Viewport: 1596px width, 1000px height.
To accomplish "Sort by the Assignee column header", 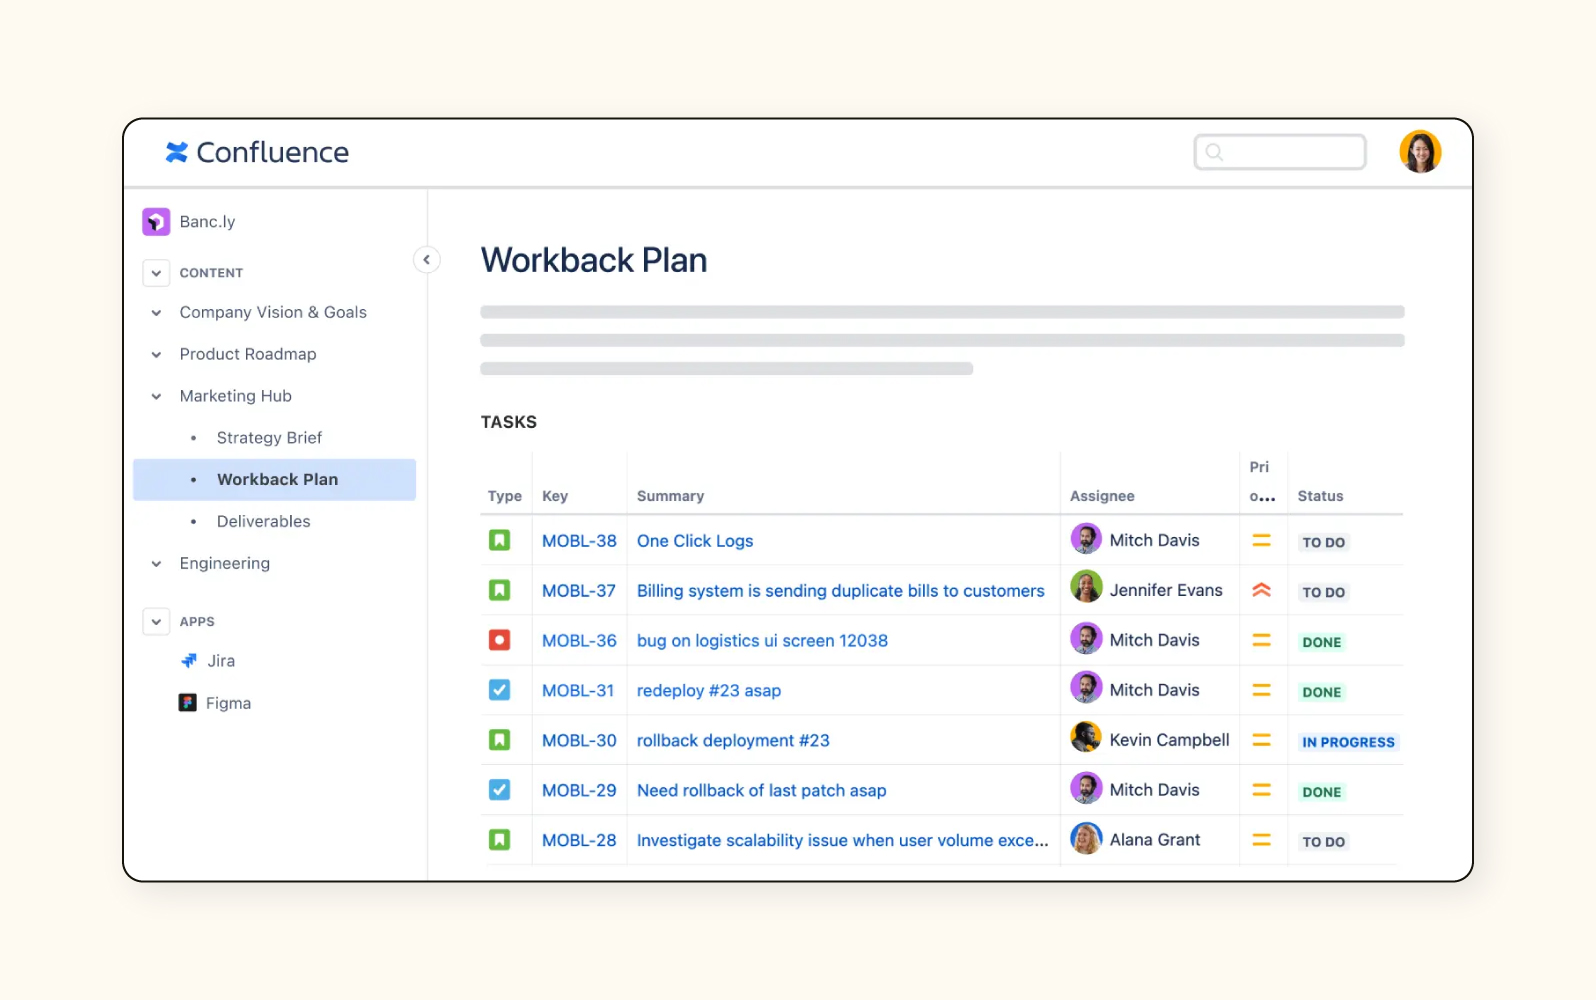I will pos(1102,496).
